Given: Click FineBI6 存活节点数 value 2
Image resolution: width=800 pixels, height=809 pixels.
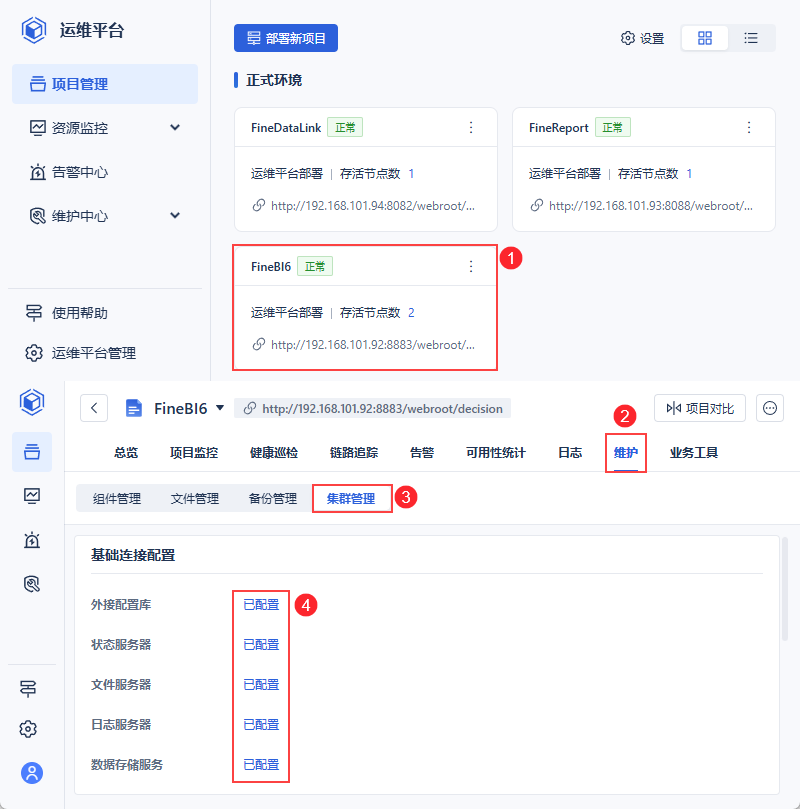Looking at the screenshot, I should click(411, 313).
